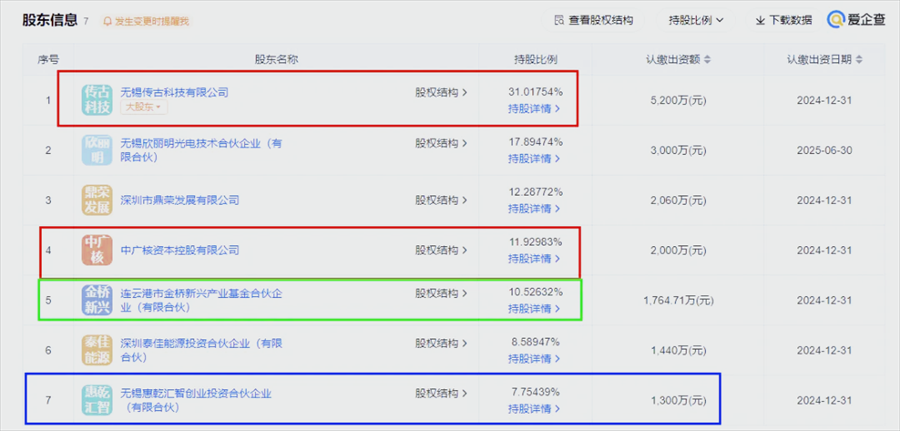Open 股权结构 for 中广核资本控股
Screen dimensions: 900x431
click(441, 250)
